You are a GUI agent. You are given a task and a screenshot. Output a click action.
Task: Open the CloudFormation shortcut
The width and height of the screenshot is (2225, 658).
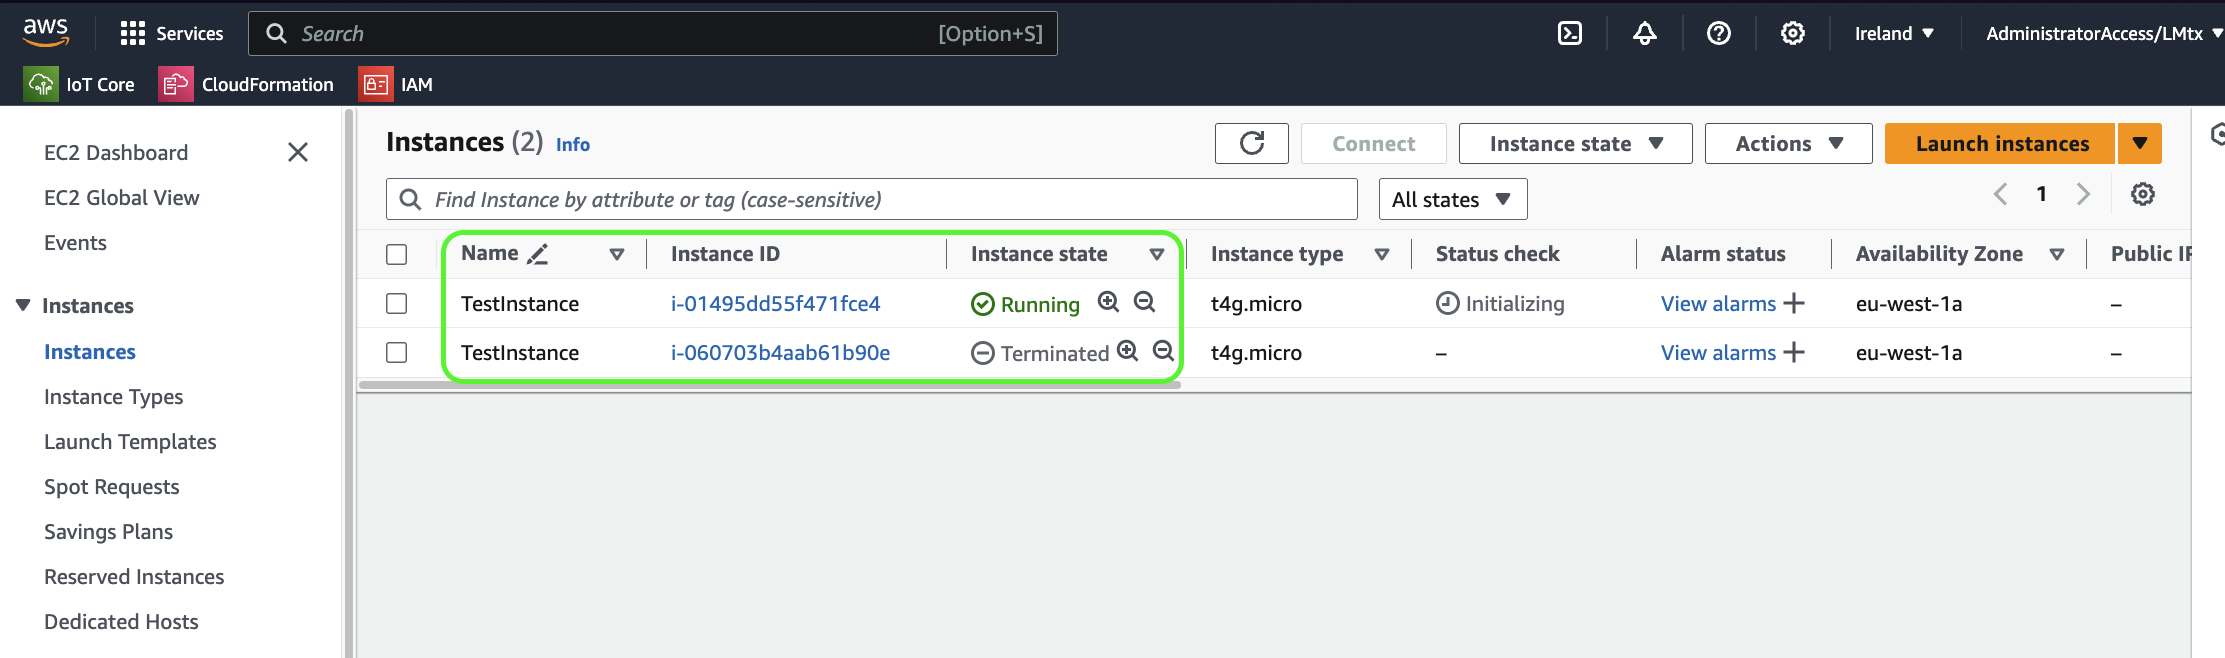pos(246,84)
